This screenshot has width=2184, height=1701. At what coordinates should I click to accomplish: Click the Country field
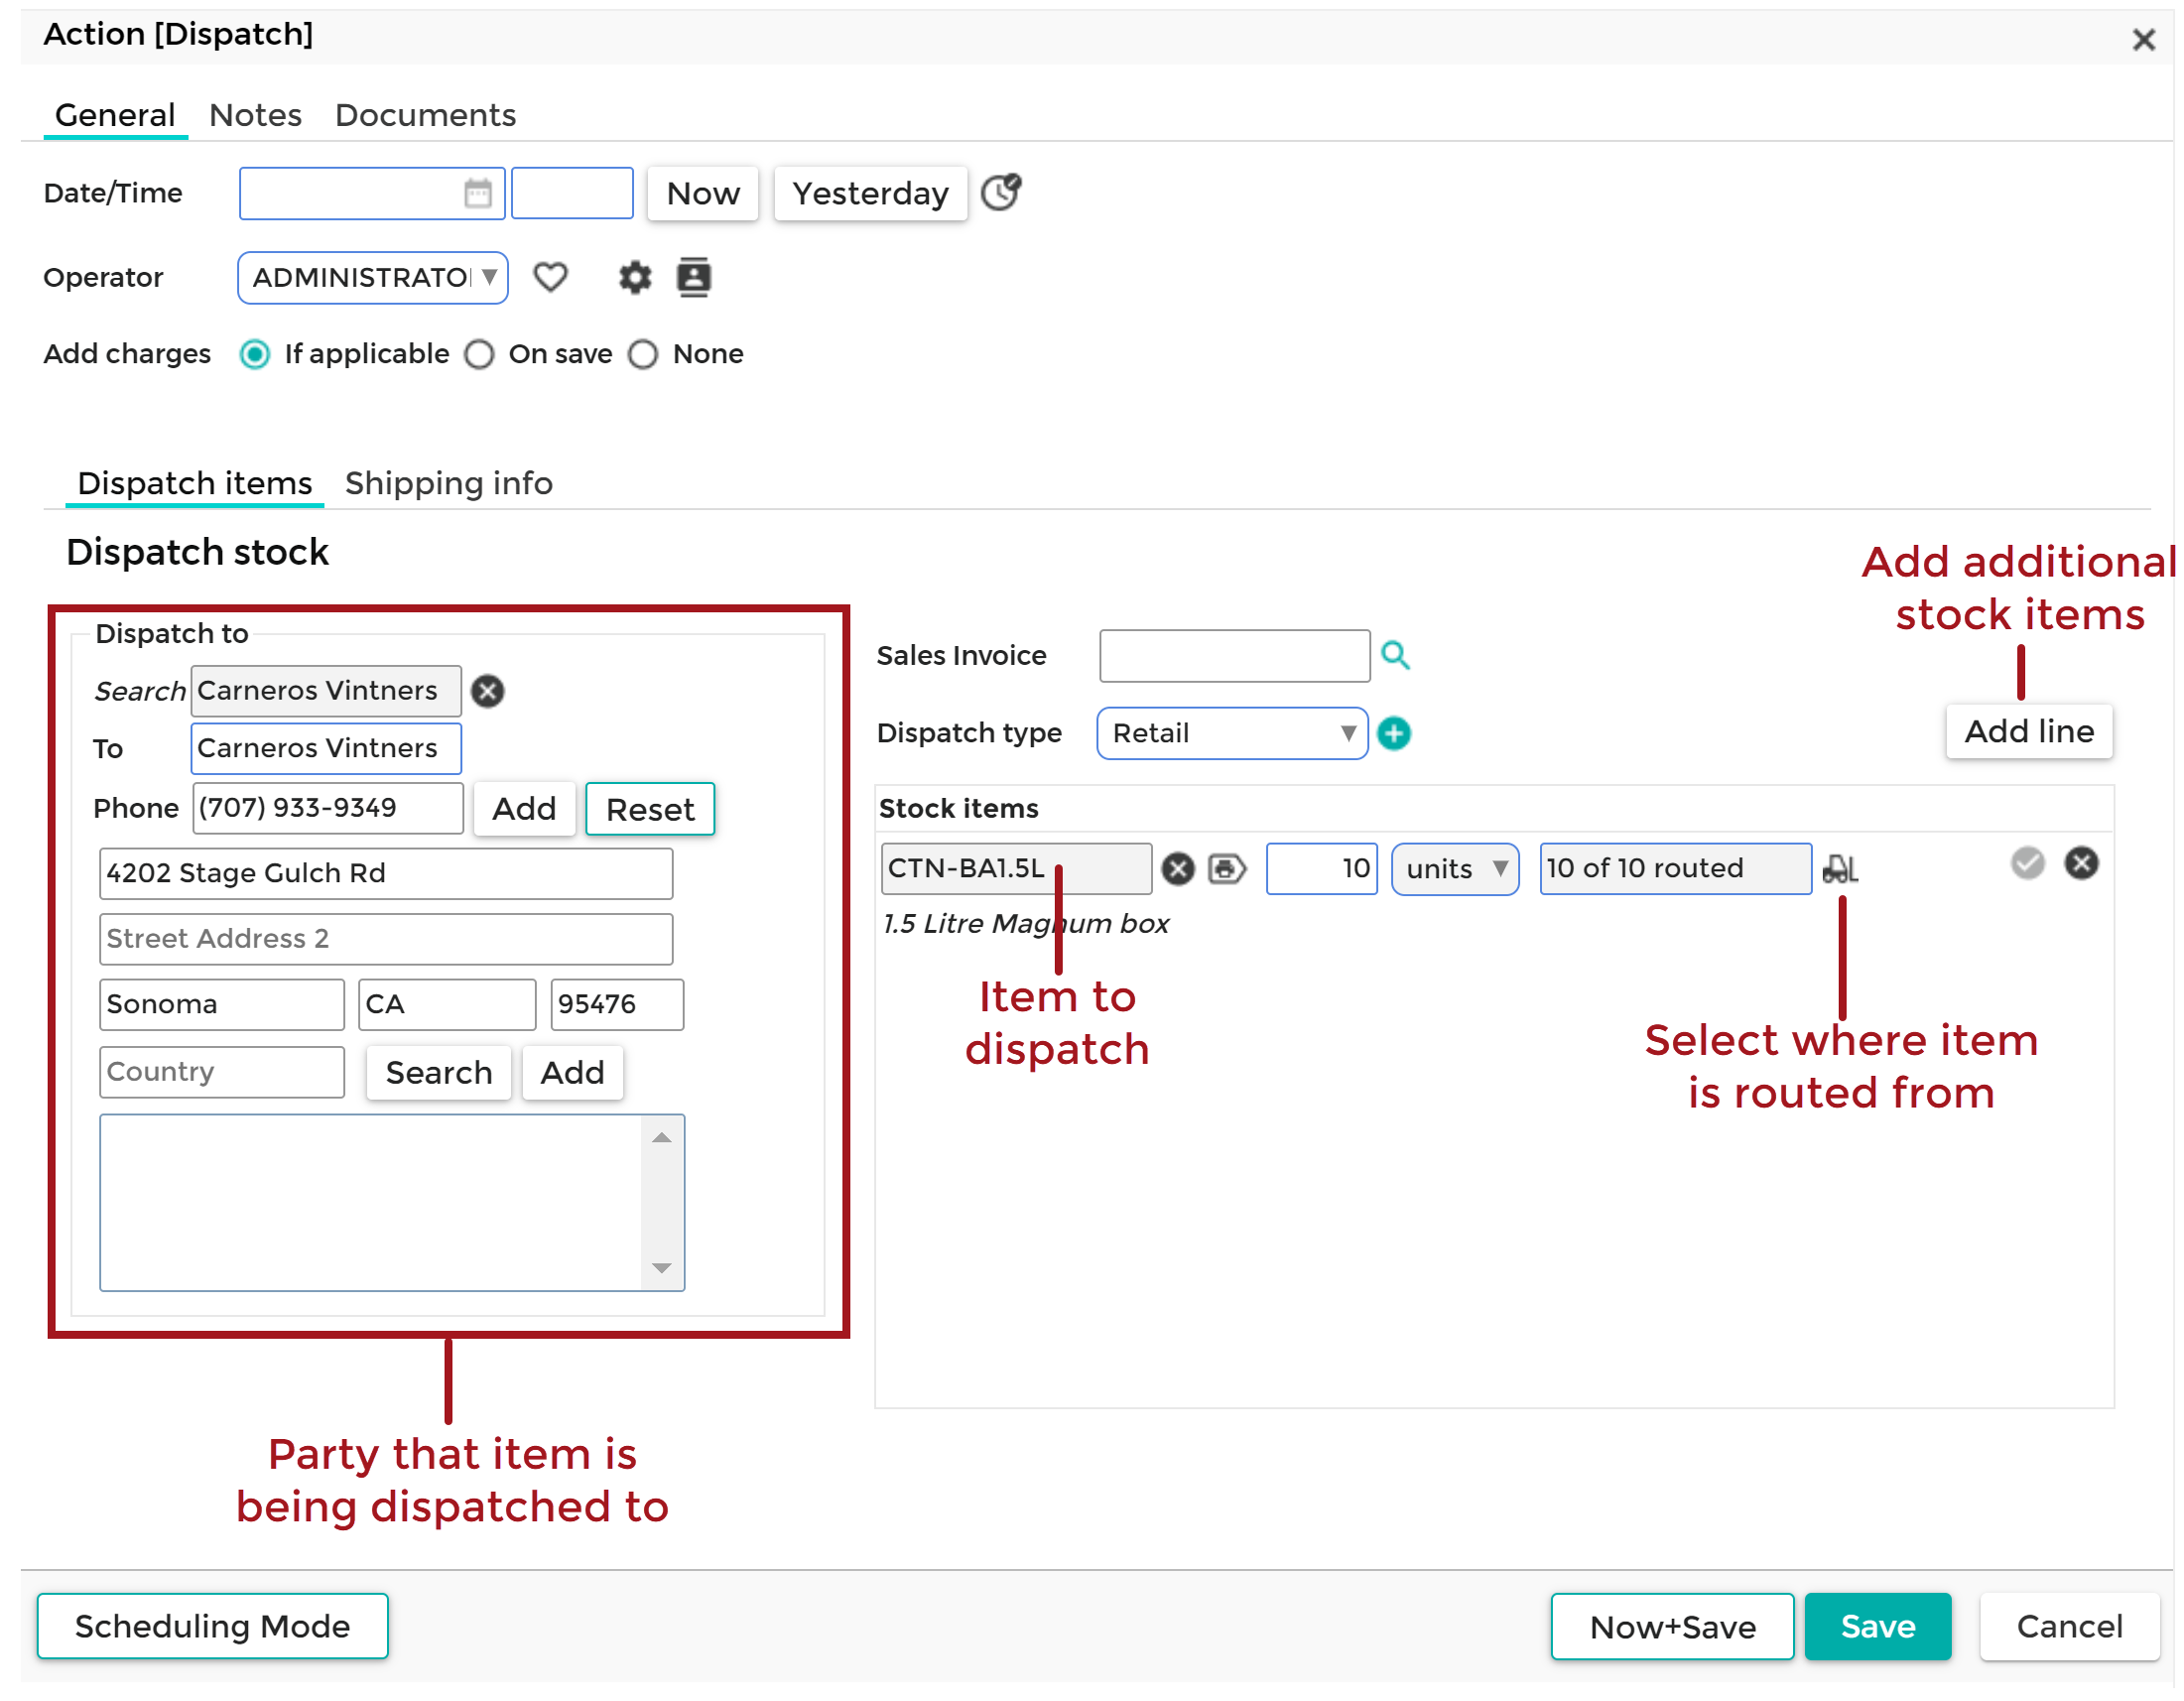click(222, 1073)
